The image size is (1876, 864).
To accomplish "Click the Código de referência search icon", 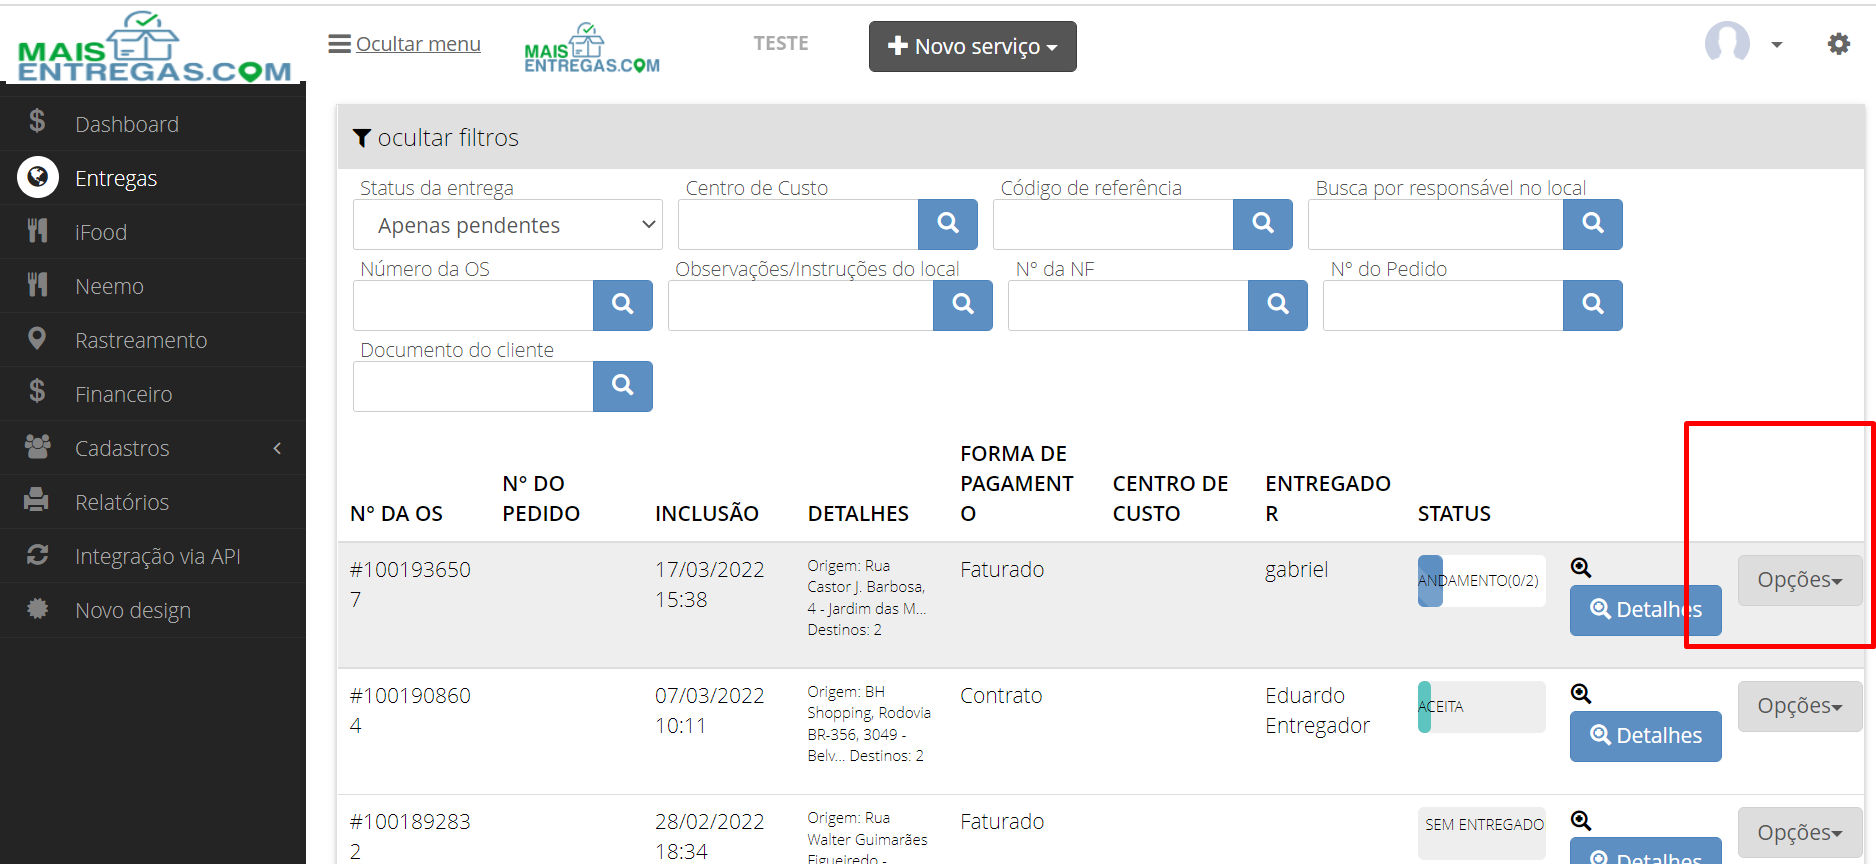I will point(1263,224).
